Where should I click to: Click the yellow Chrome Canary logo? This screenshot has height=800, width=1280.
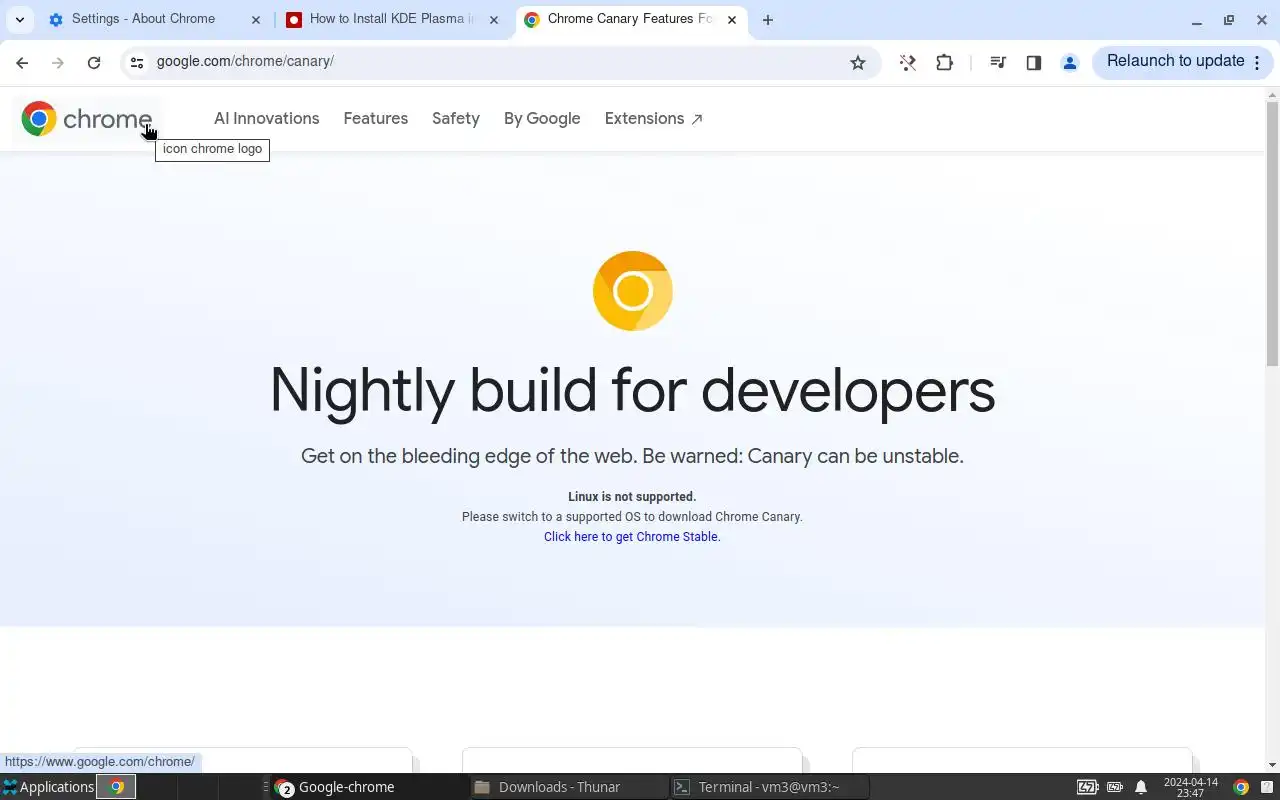[632, 291]
